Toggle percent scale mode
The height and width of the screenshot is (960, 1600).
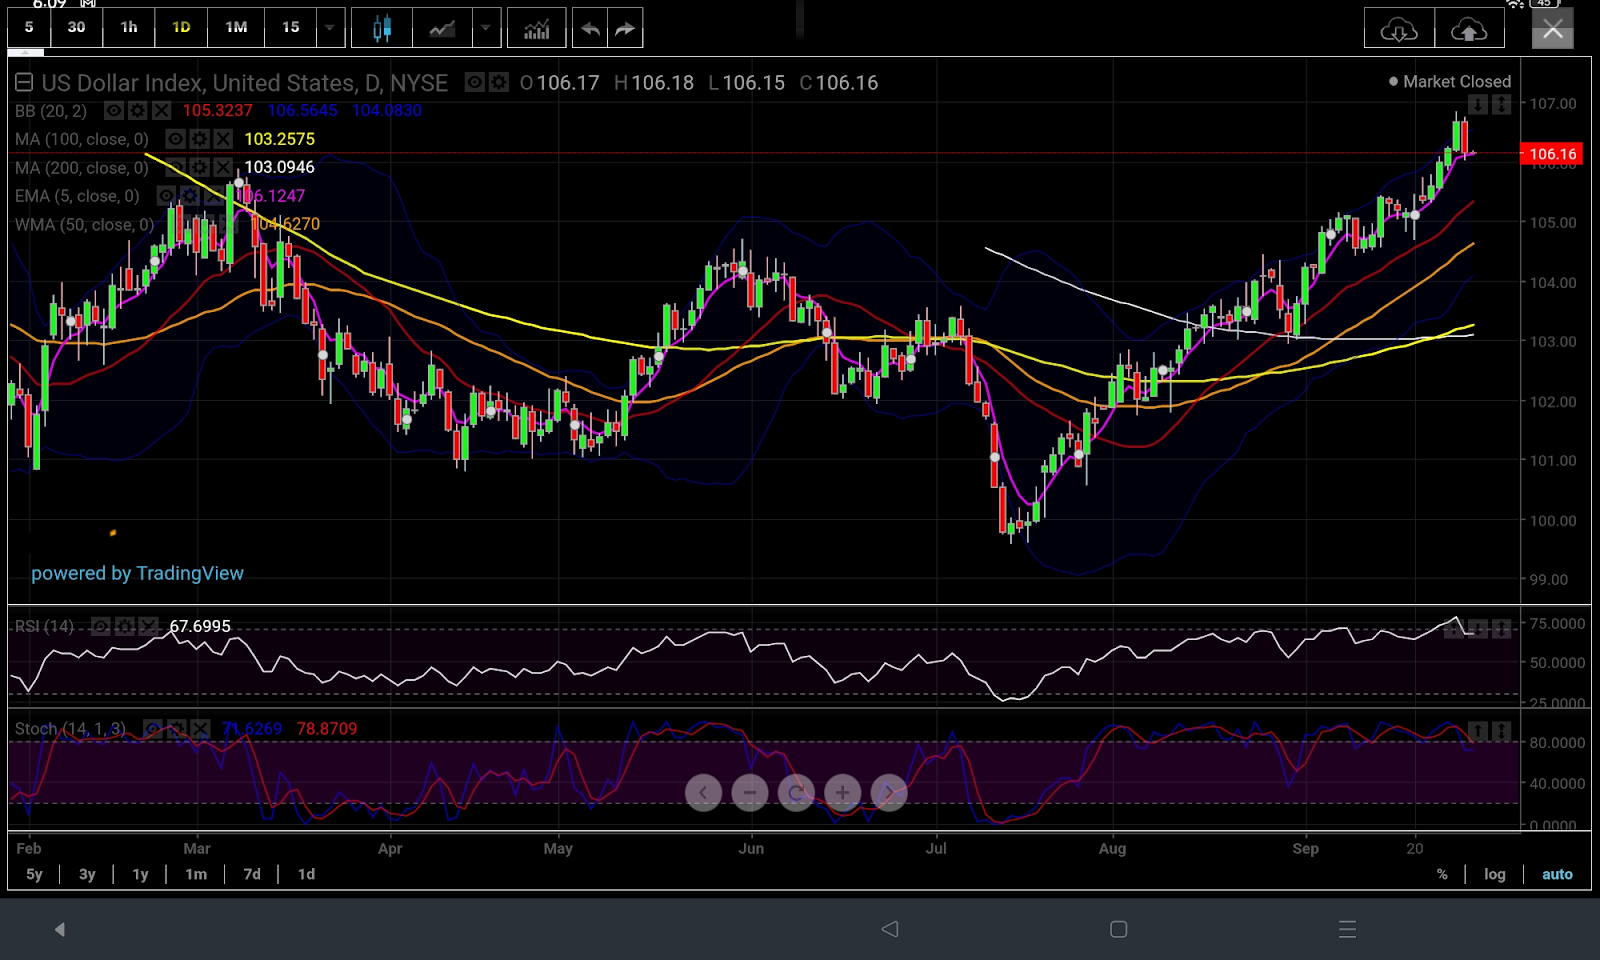(x=1442, y=874)
